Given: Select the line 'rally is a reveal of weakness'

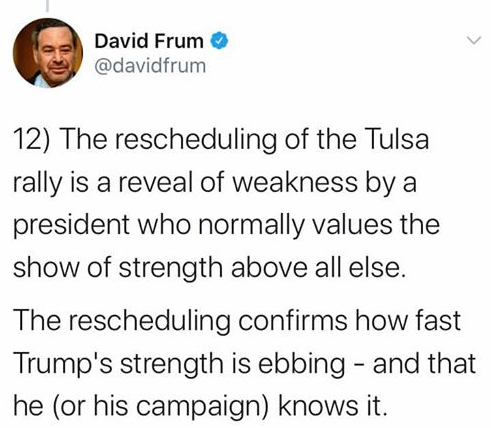Looking at the screenshot, I should tap(185, 183).
